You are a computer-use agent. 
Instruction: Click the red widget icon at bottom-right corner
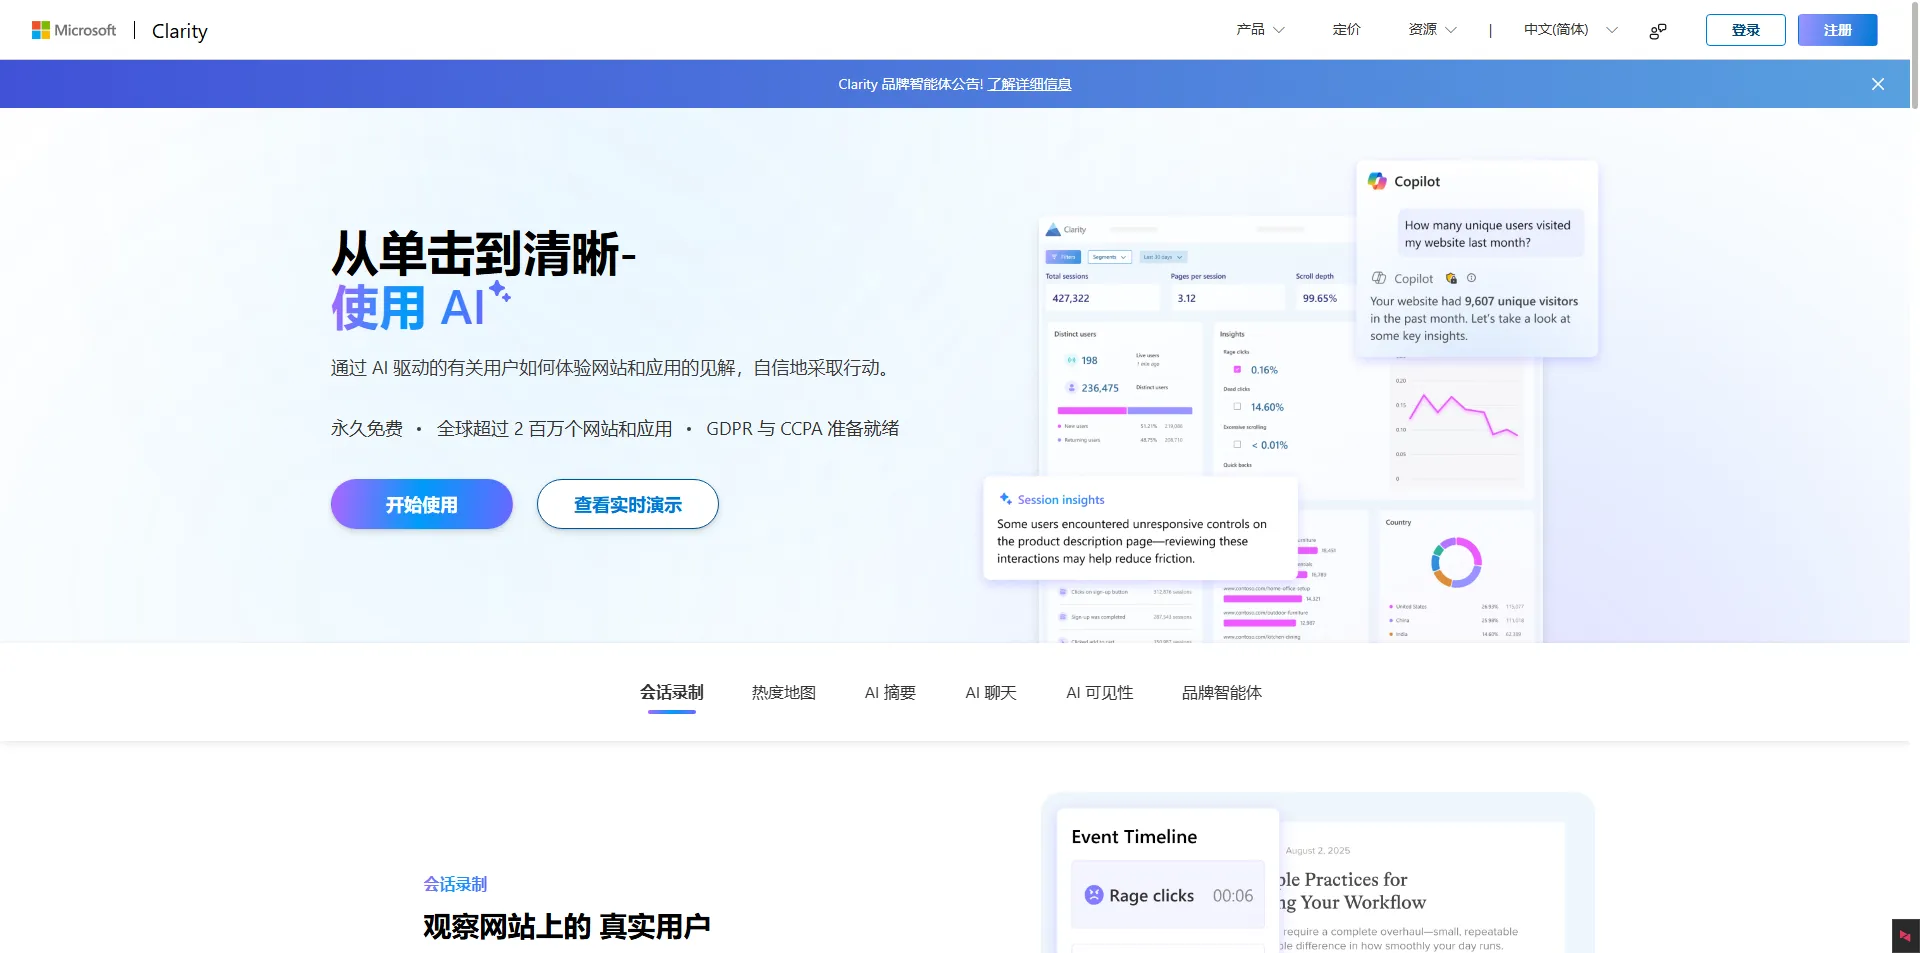[x=1905, y=936]
